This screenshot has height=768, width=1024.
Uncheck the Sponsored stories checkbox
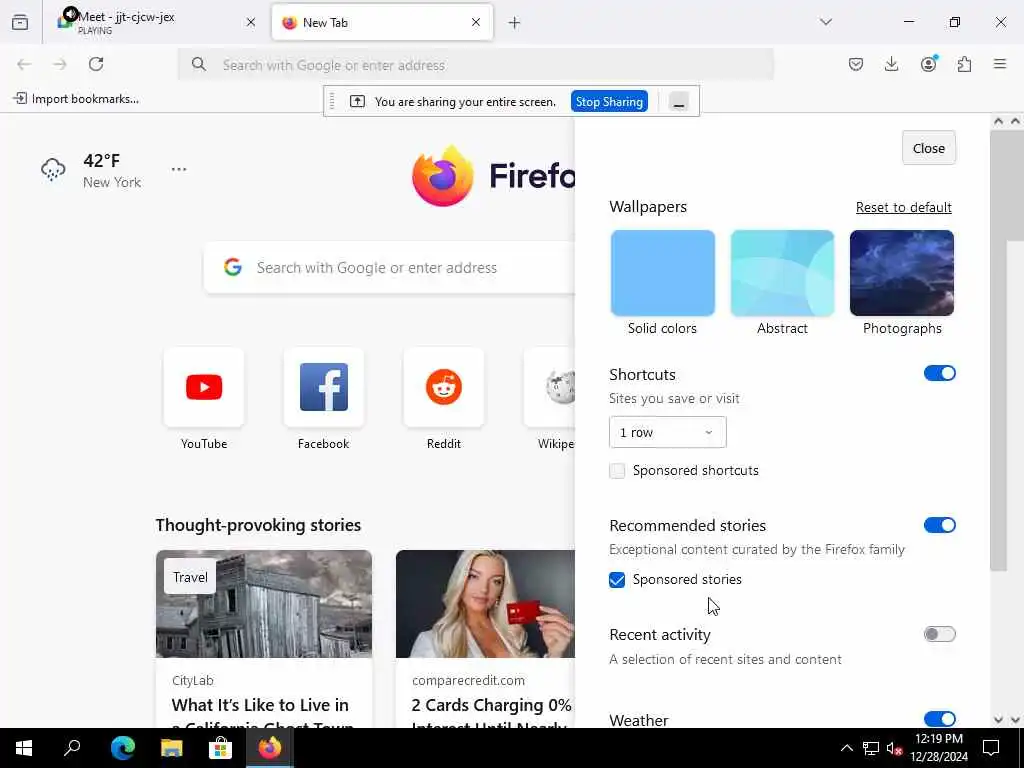click(x=617, y=580)
